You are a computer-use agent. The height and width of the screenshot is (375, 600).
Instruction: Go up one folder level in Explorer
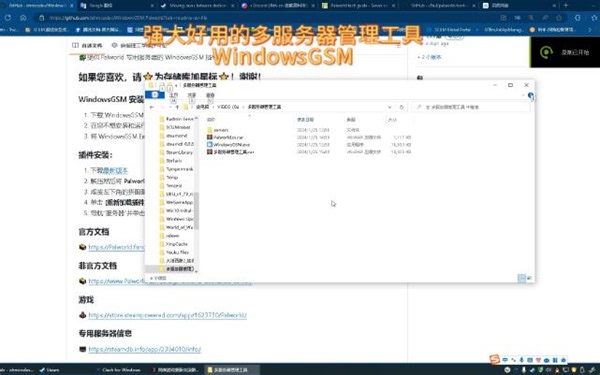pos(177,107)
